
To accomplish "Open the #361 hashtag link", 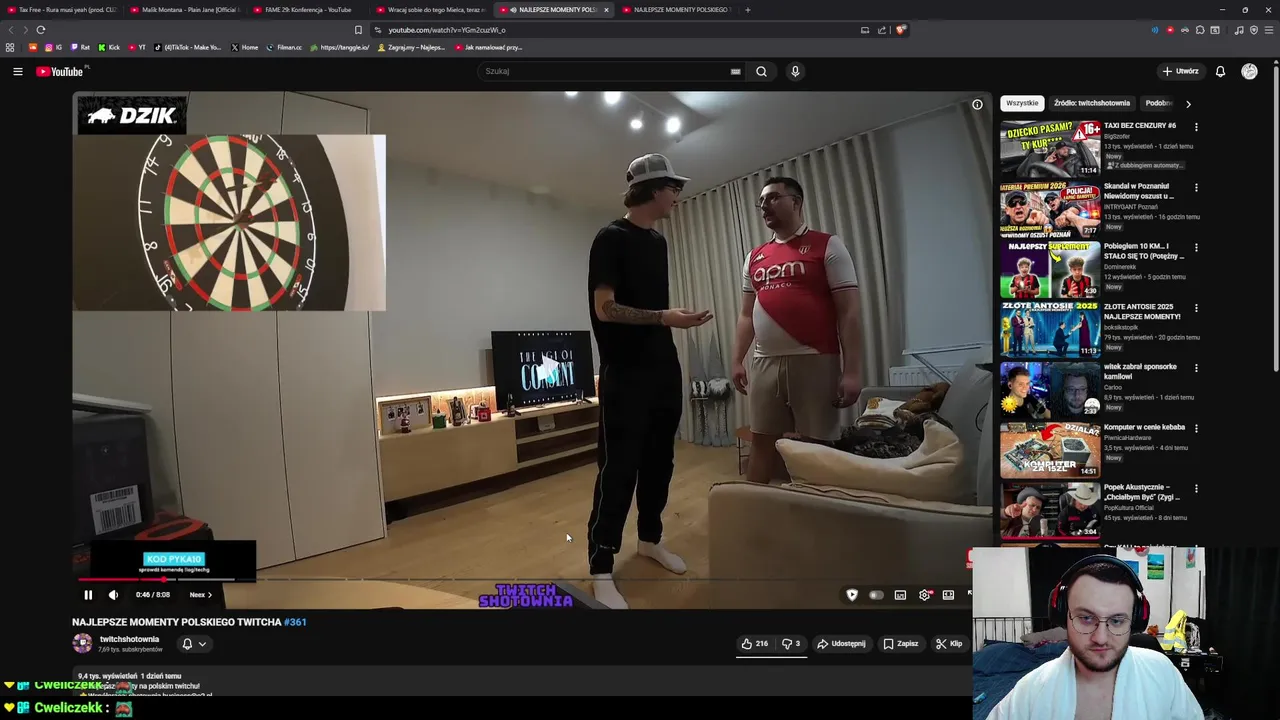I will click(x=295, y=622).
